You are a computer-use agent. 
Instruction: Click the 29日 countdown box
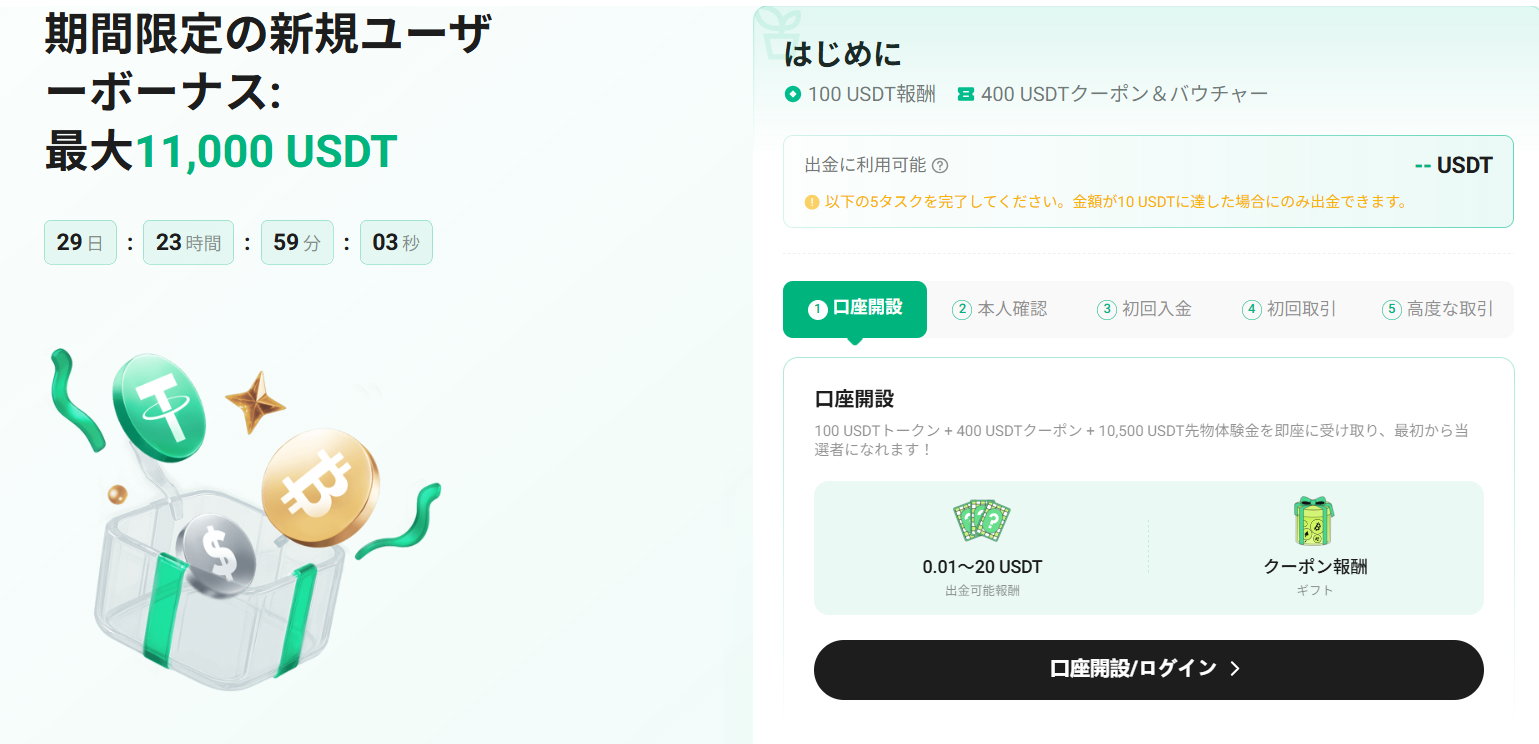(x=80, y=242)
